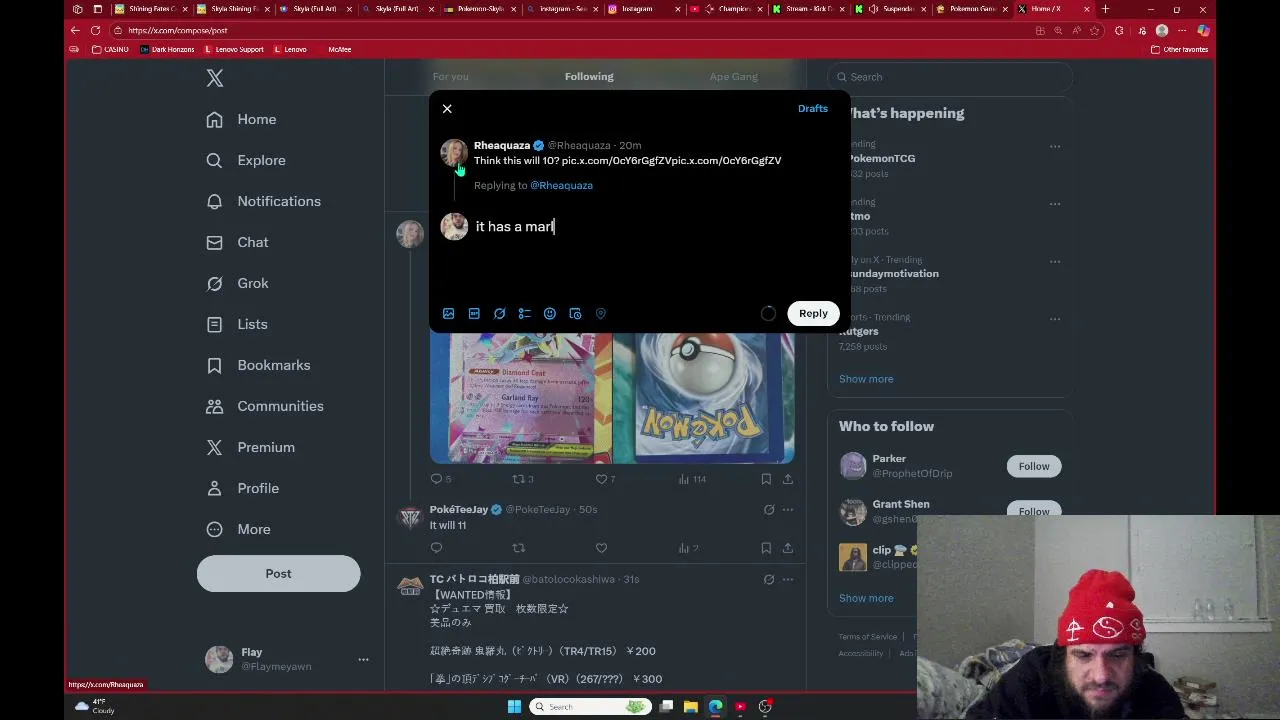Open the Flay account switcher menu

[287, 659]
